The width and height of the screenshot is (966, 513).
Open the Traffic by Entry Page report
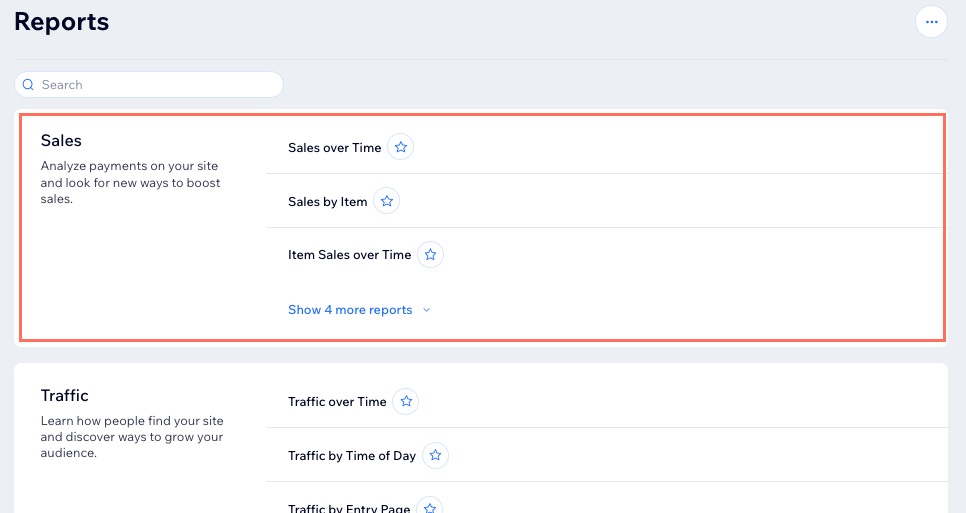pos(349,508)
